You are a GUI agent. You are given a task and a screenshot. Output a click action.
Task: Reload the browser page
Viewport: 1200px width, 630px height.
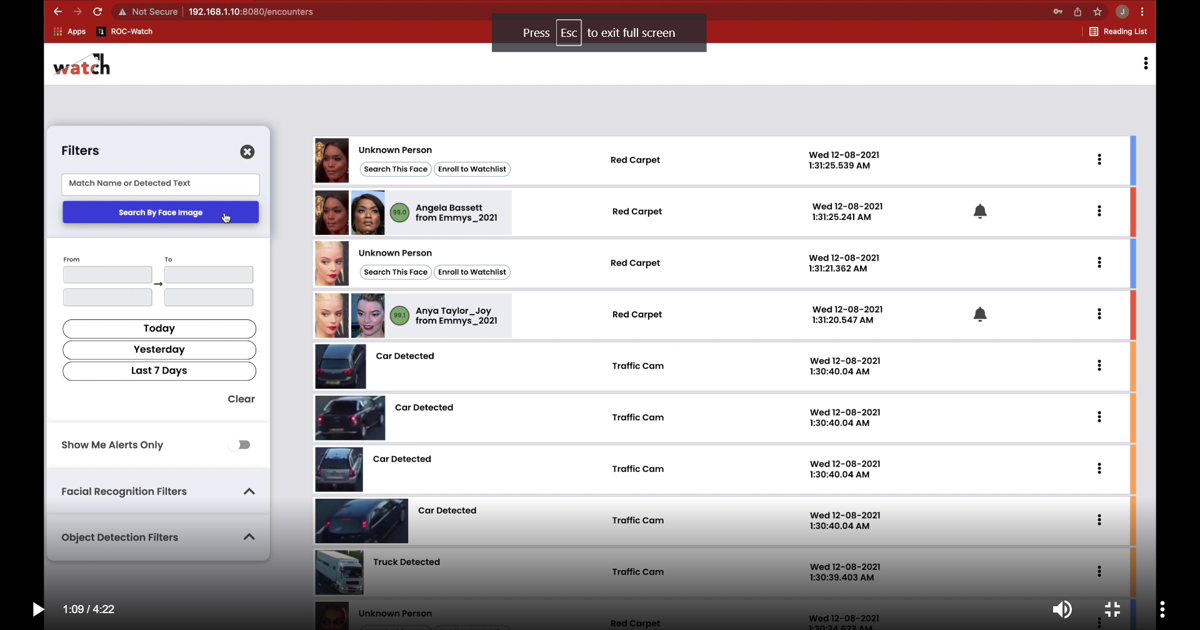(97, 12)
